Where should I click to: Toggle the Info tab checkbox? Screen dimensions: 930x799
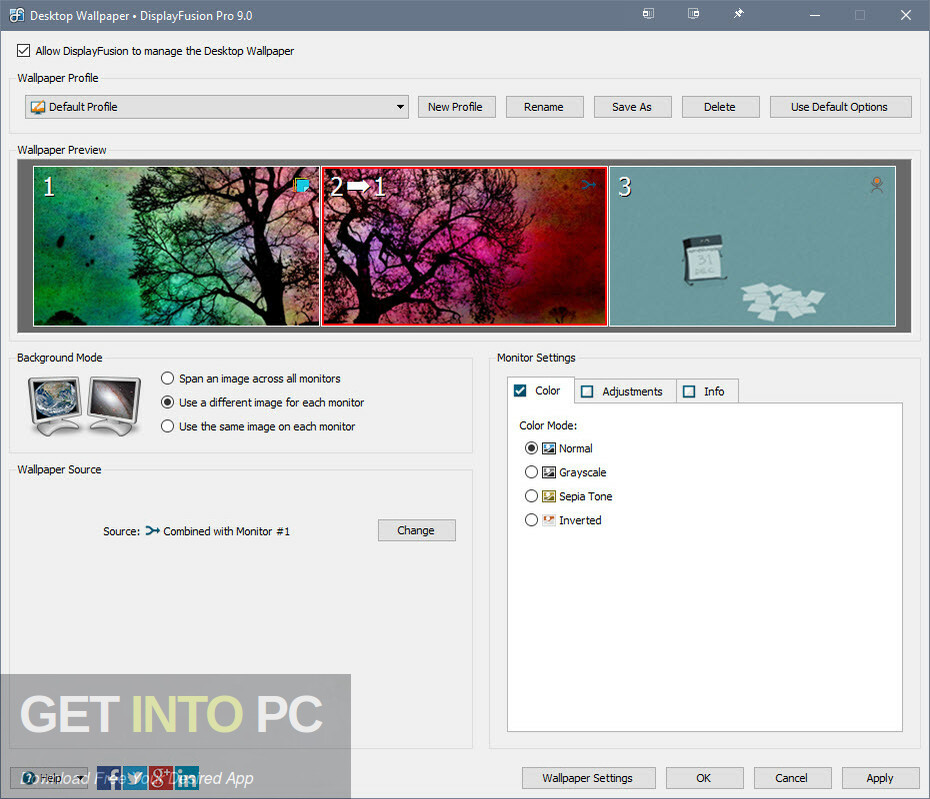(x=689, y=391)
